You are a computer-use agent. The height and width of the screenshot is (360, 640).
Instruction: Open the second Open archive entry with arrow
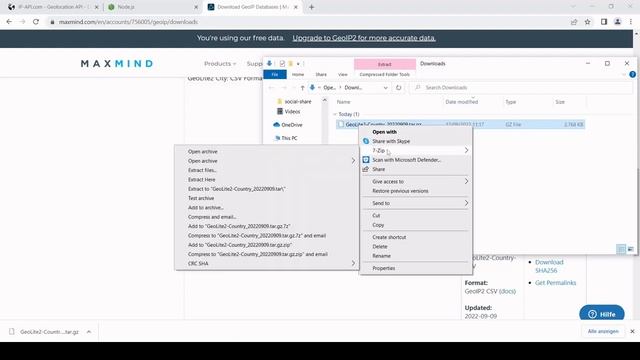click(x=267, y=161)
